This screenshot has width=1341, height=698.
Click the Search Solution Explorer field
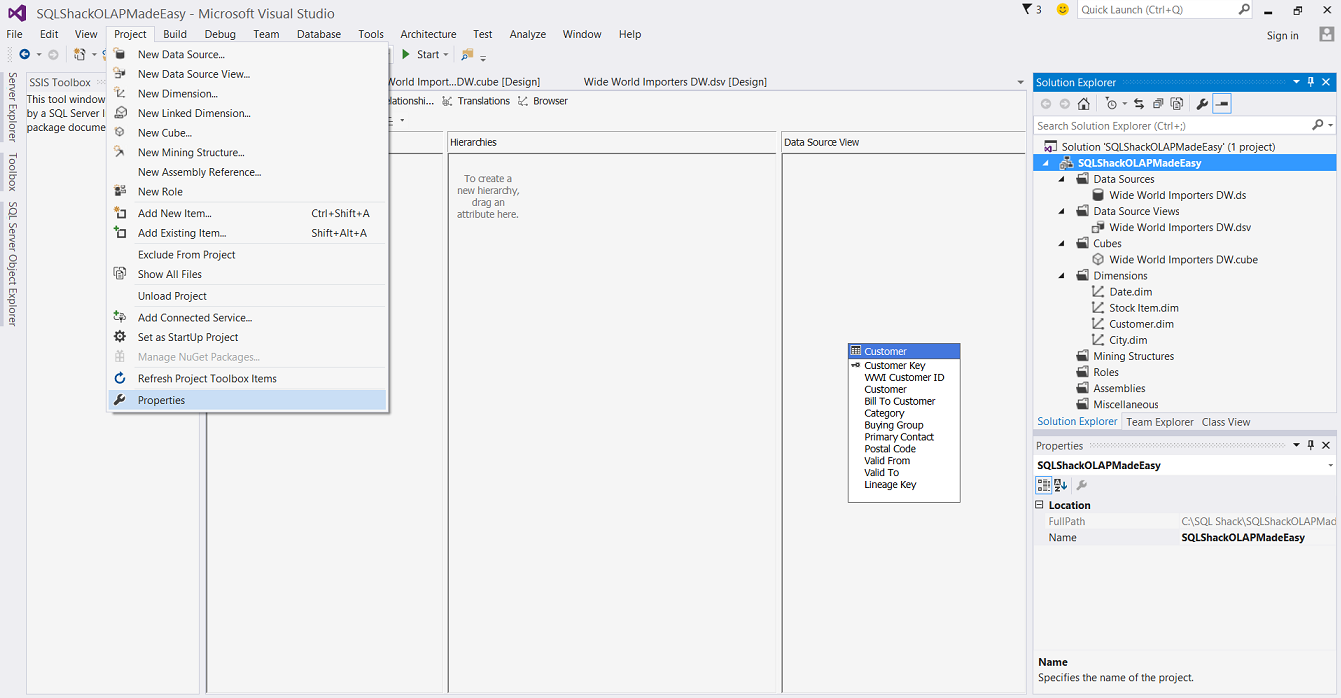1170,126
